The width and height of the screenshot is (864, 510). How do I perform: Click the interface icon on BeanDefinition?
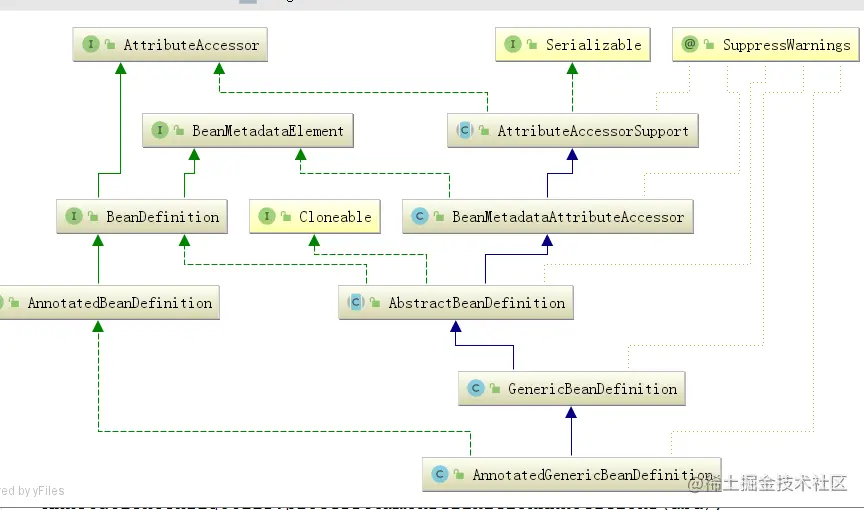coord(74,216)
